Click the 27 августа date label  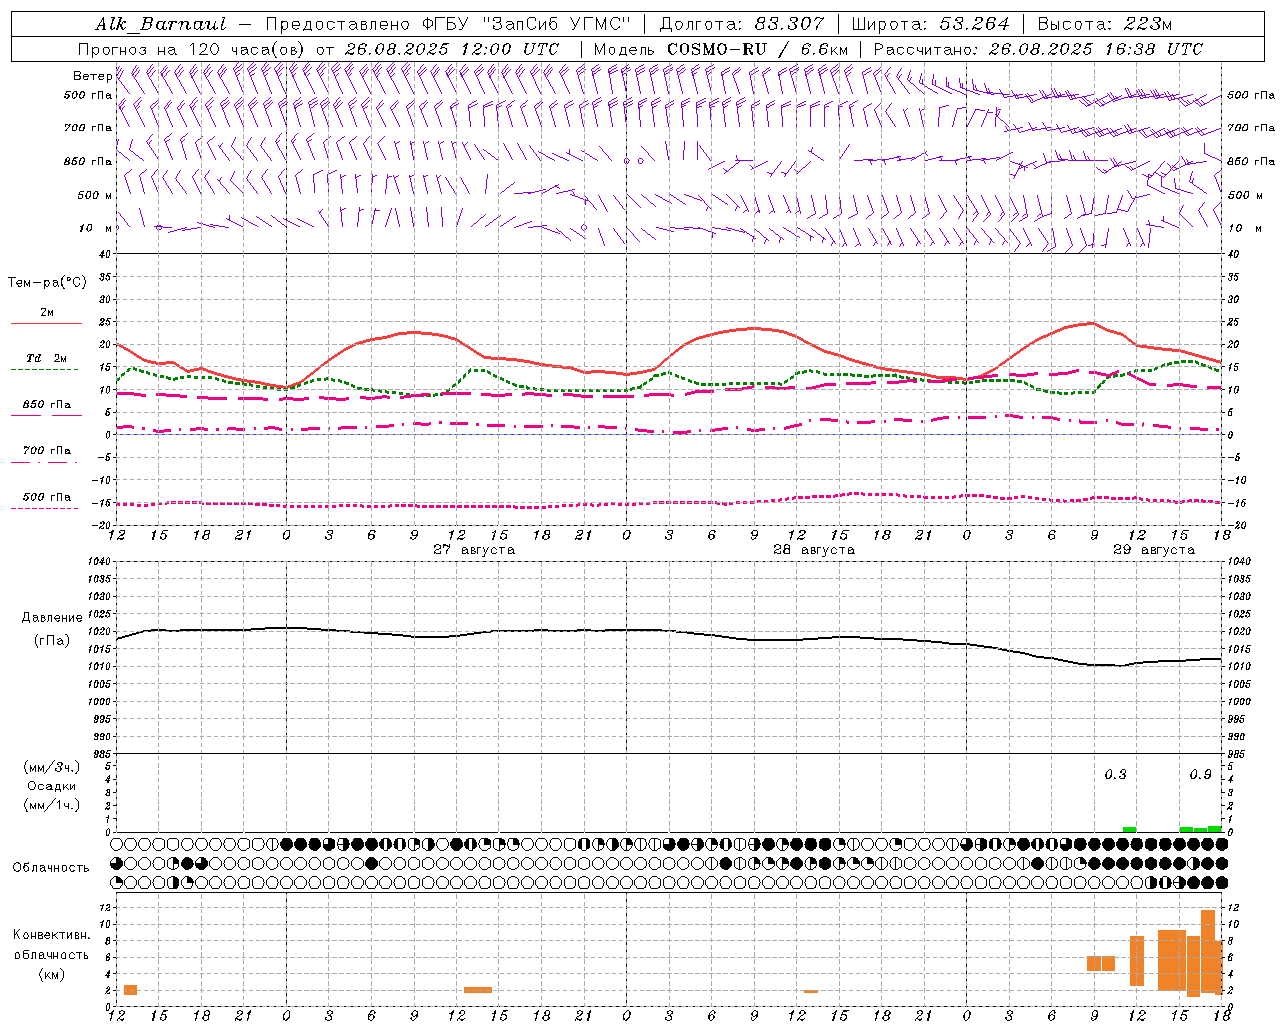coord(474,550)
